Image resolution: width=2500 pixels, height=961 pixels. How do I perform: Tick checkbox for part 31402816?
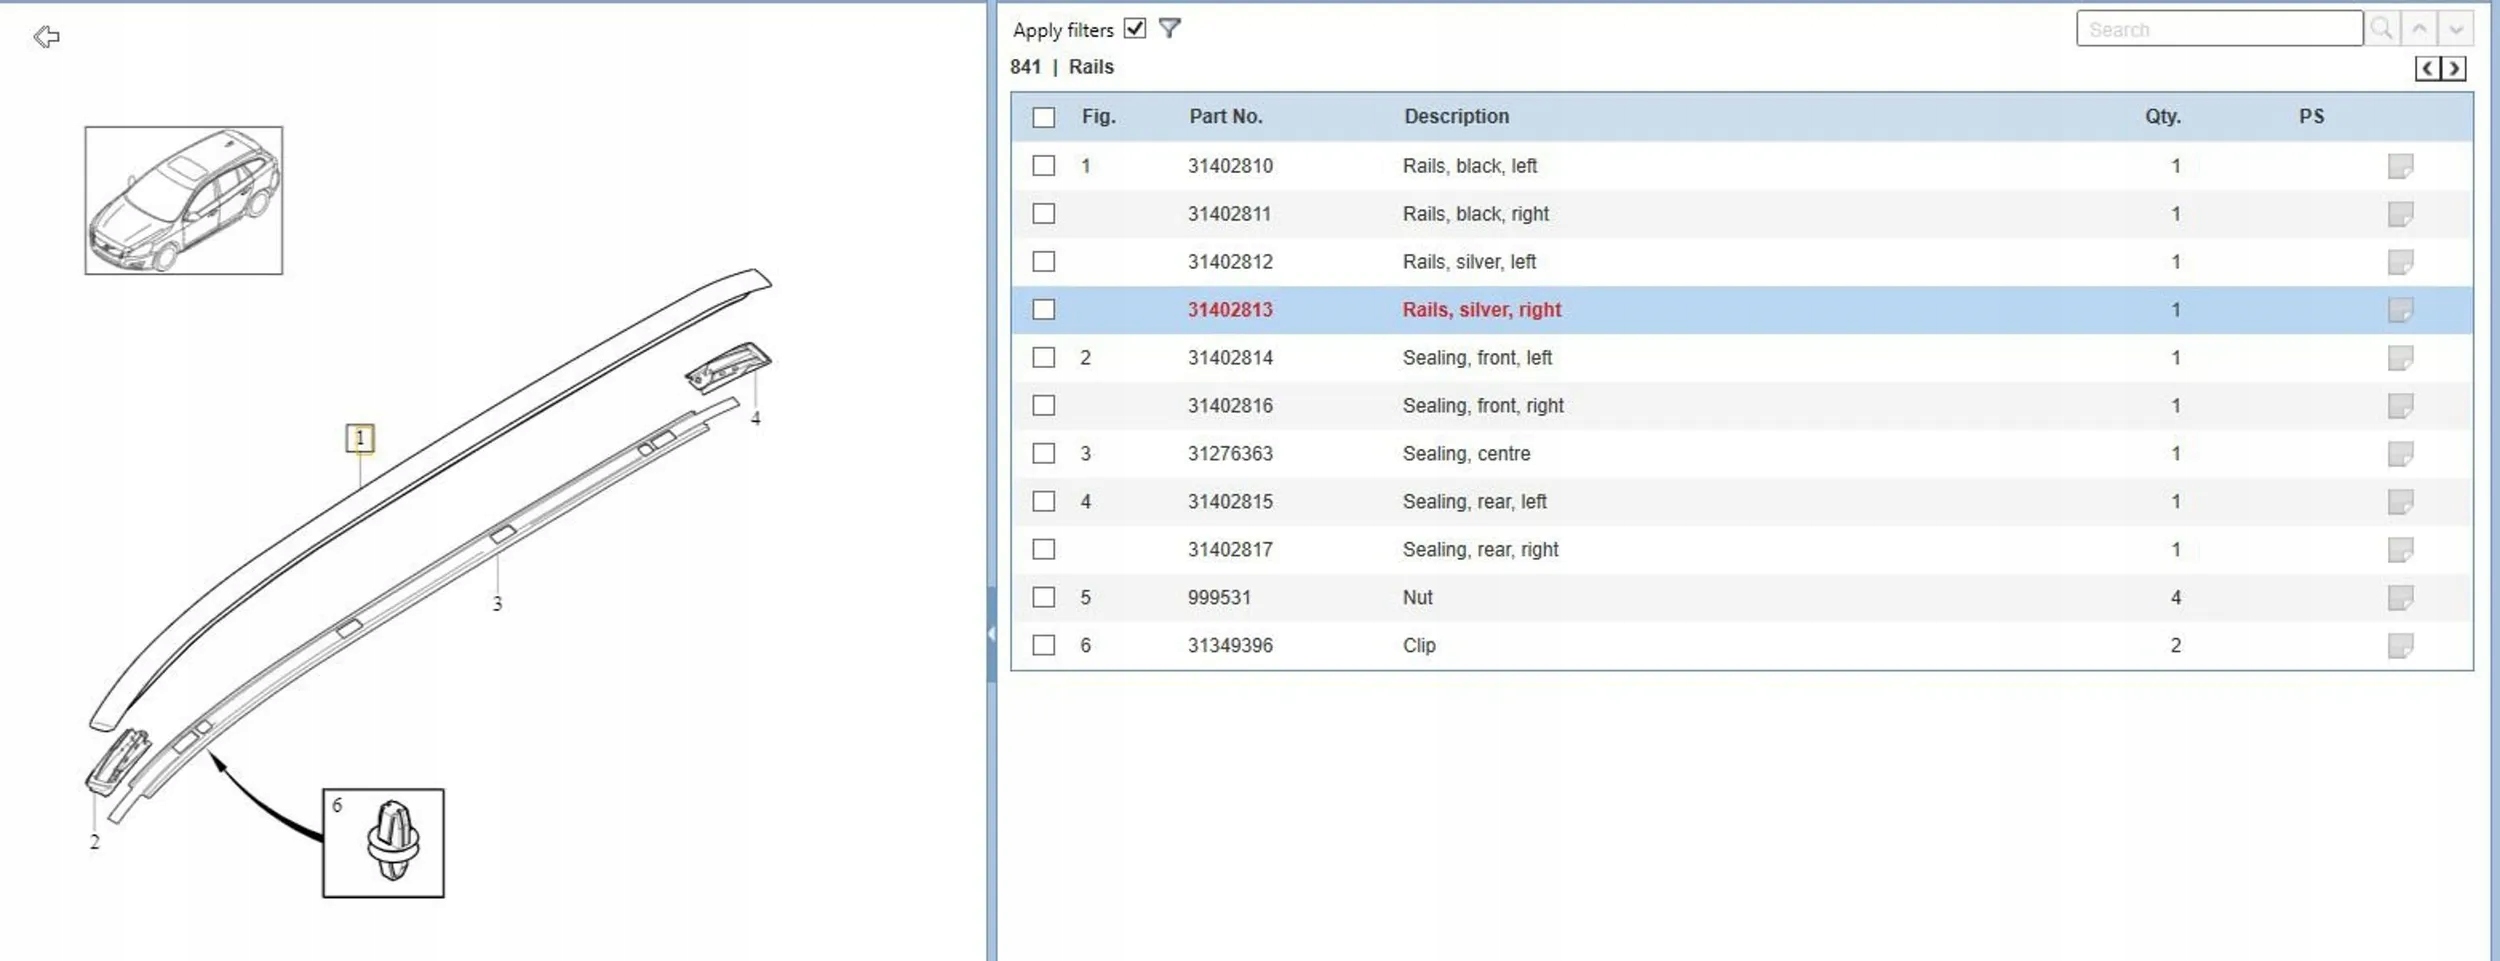pyautogui.click(x=1043, y=405)
